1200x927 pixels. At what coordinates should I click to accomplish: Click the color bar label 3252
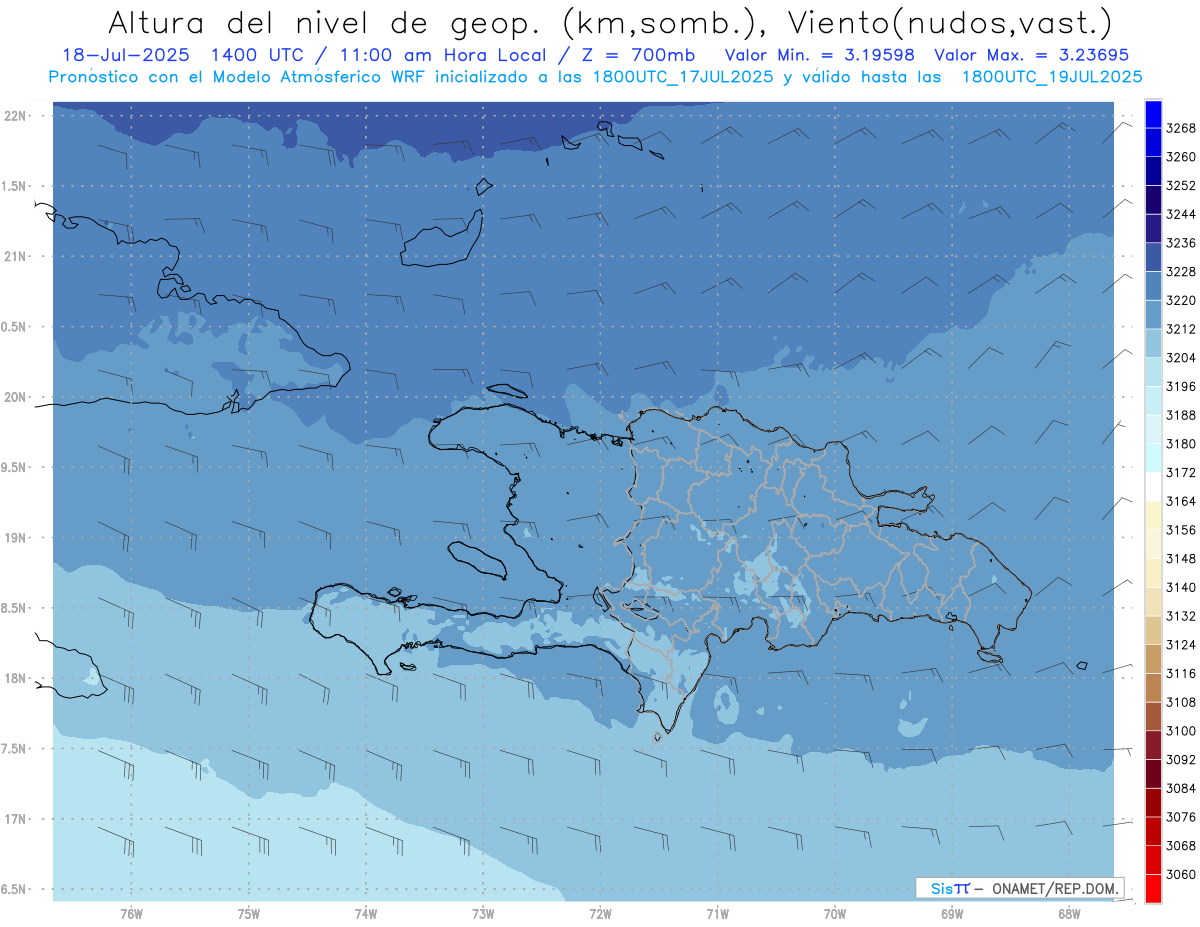pyautogui.click(x=1180, y=186)
